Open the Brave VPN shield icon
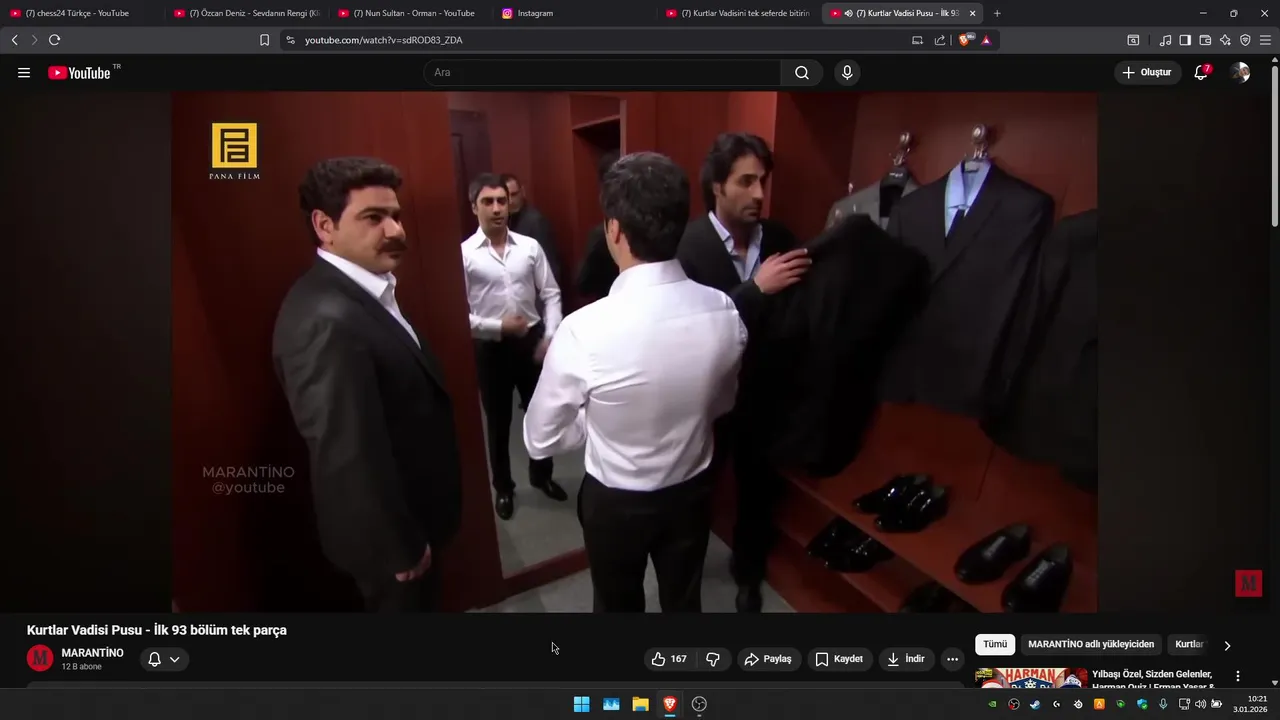This screenshot has height=720, width=1280. click(x=1245, y=40)
